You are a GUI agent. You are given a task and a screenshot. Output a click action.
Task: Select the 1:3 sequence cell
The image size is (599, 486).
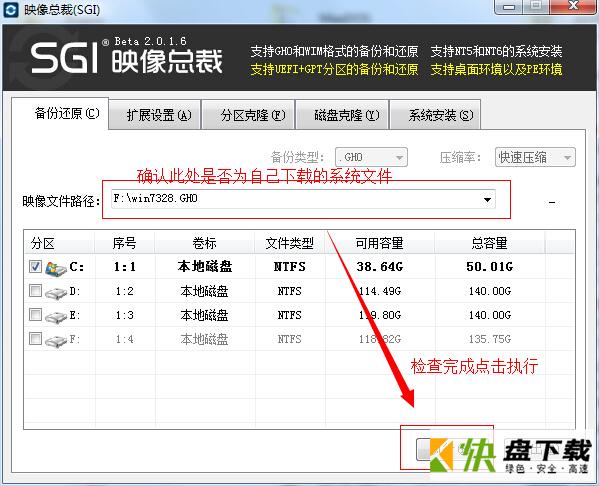[x=125, y=315]
